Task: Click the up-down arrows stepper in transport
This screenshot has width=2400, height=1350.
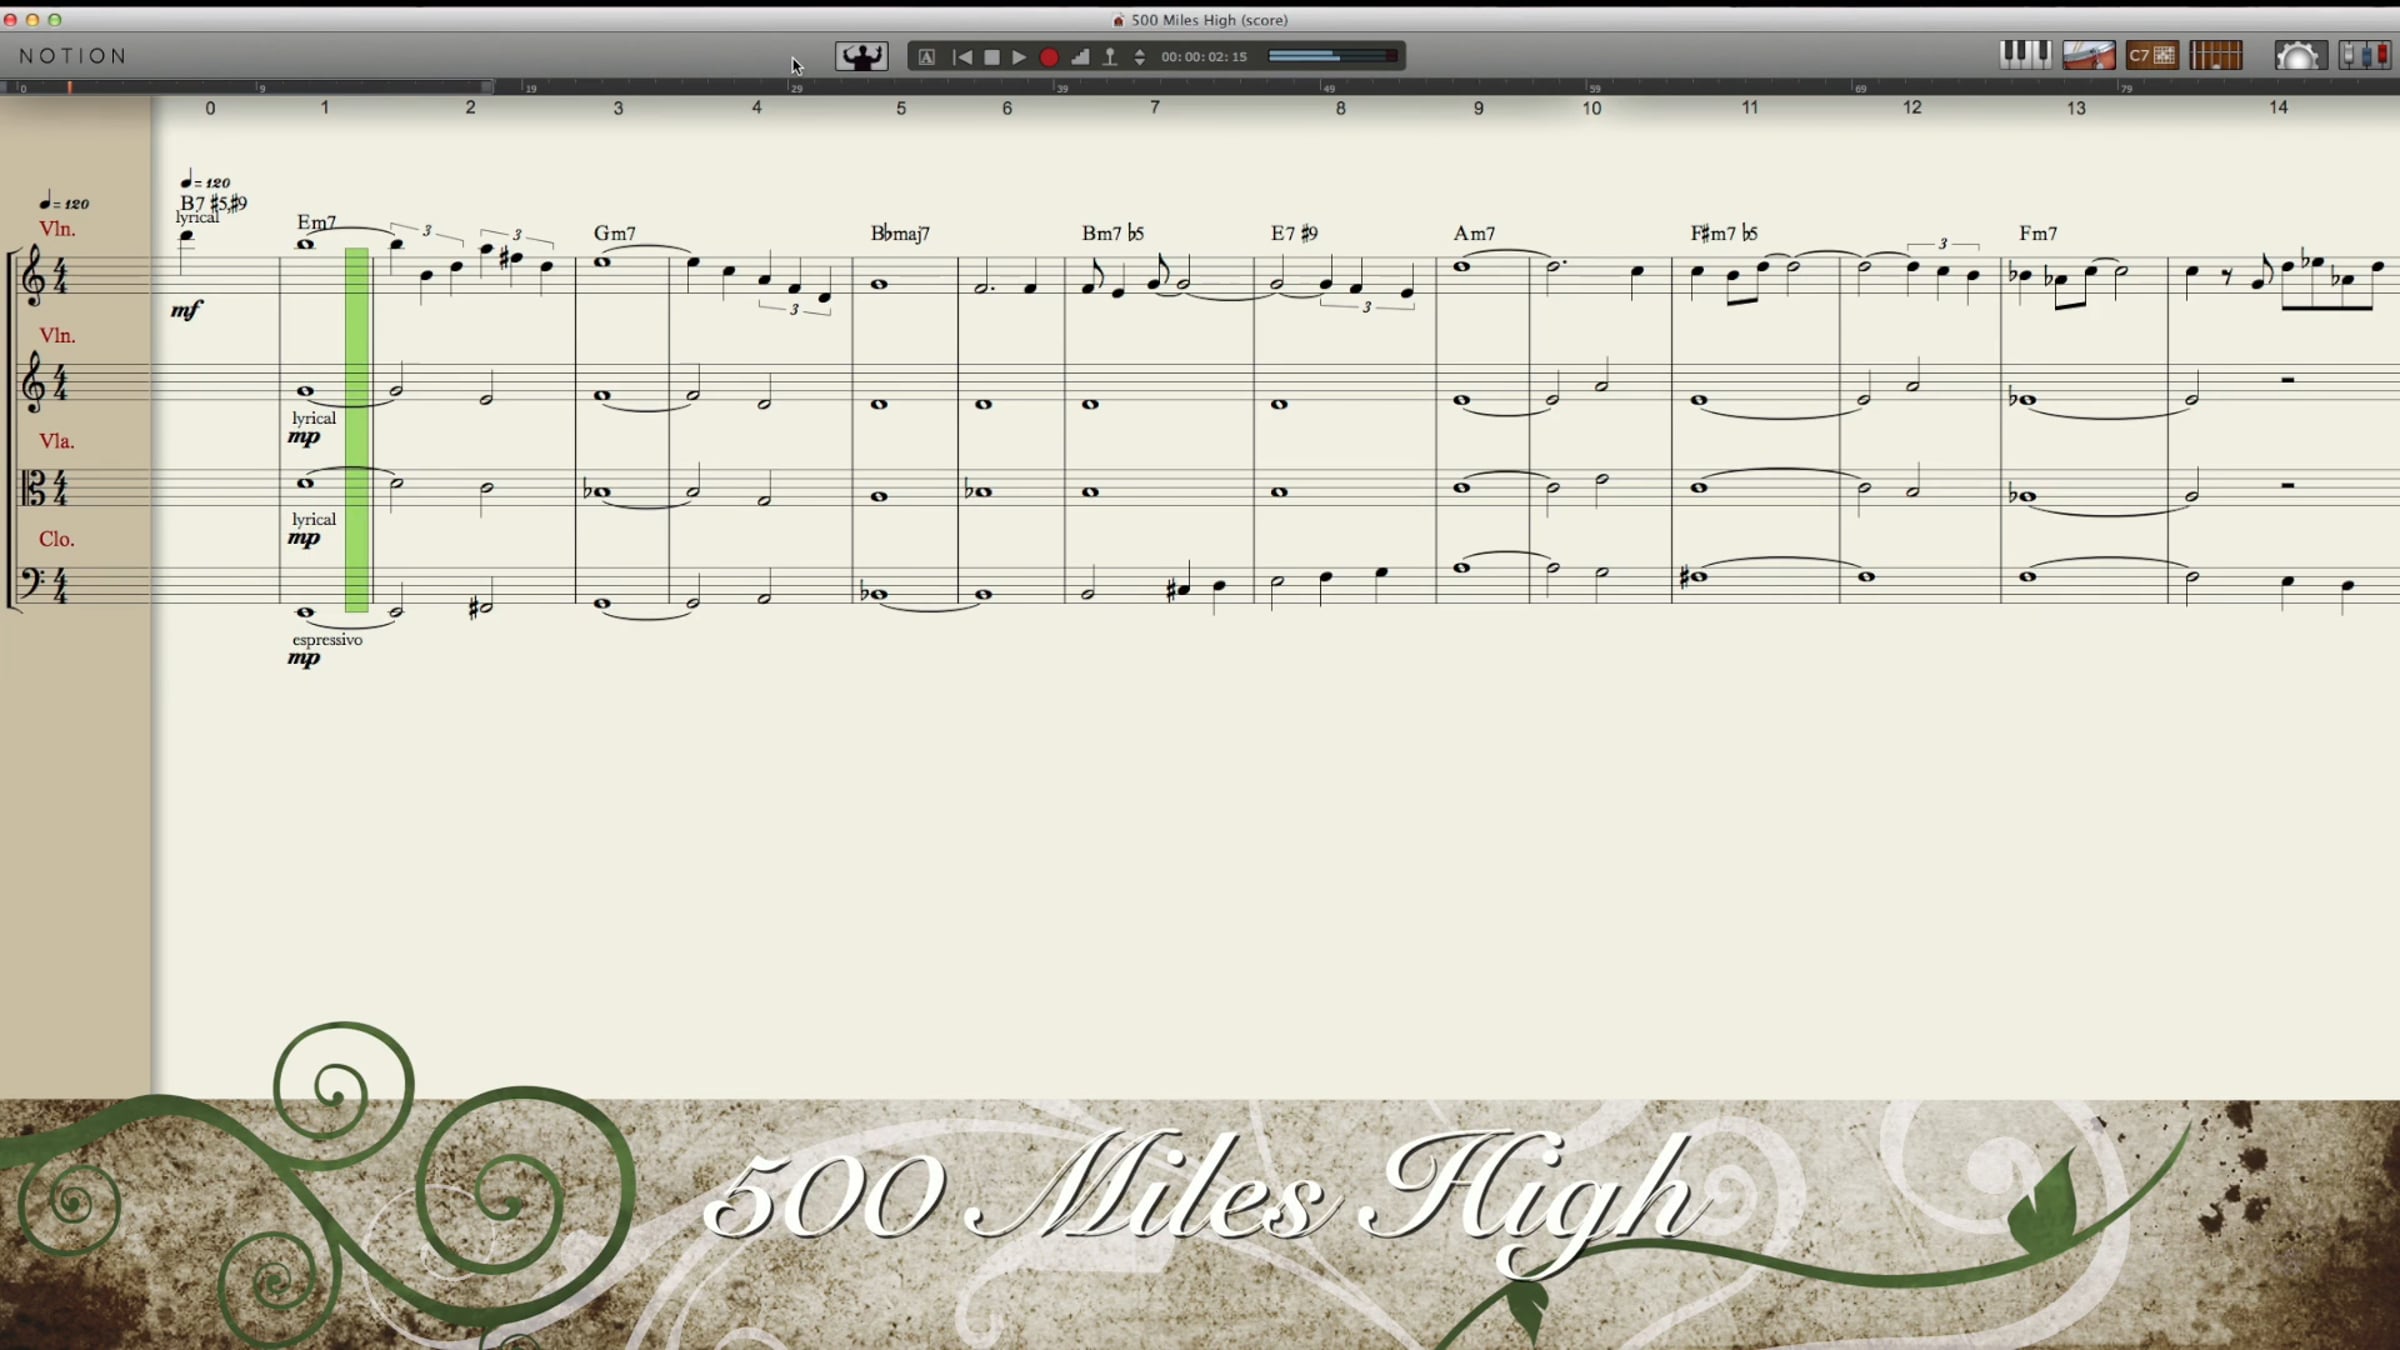Action: (x=1139, y=57)
